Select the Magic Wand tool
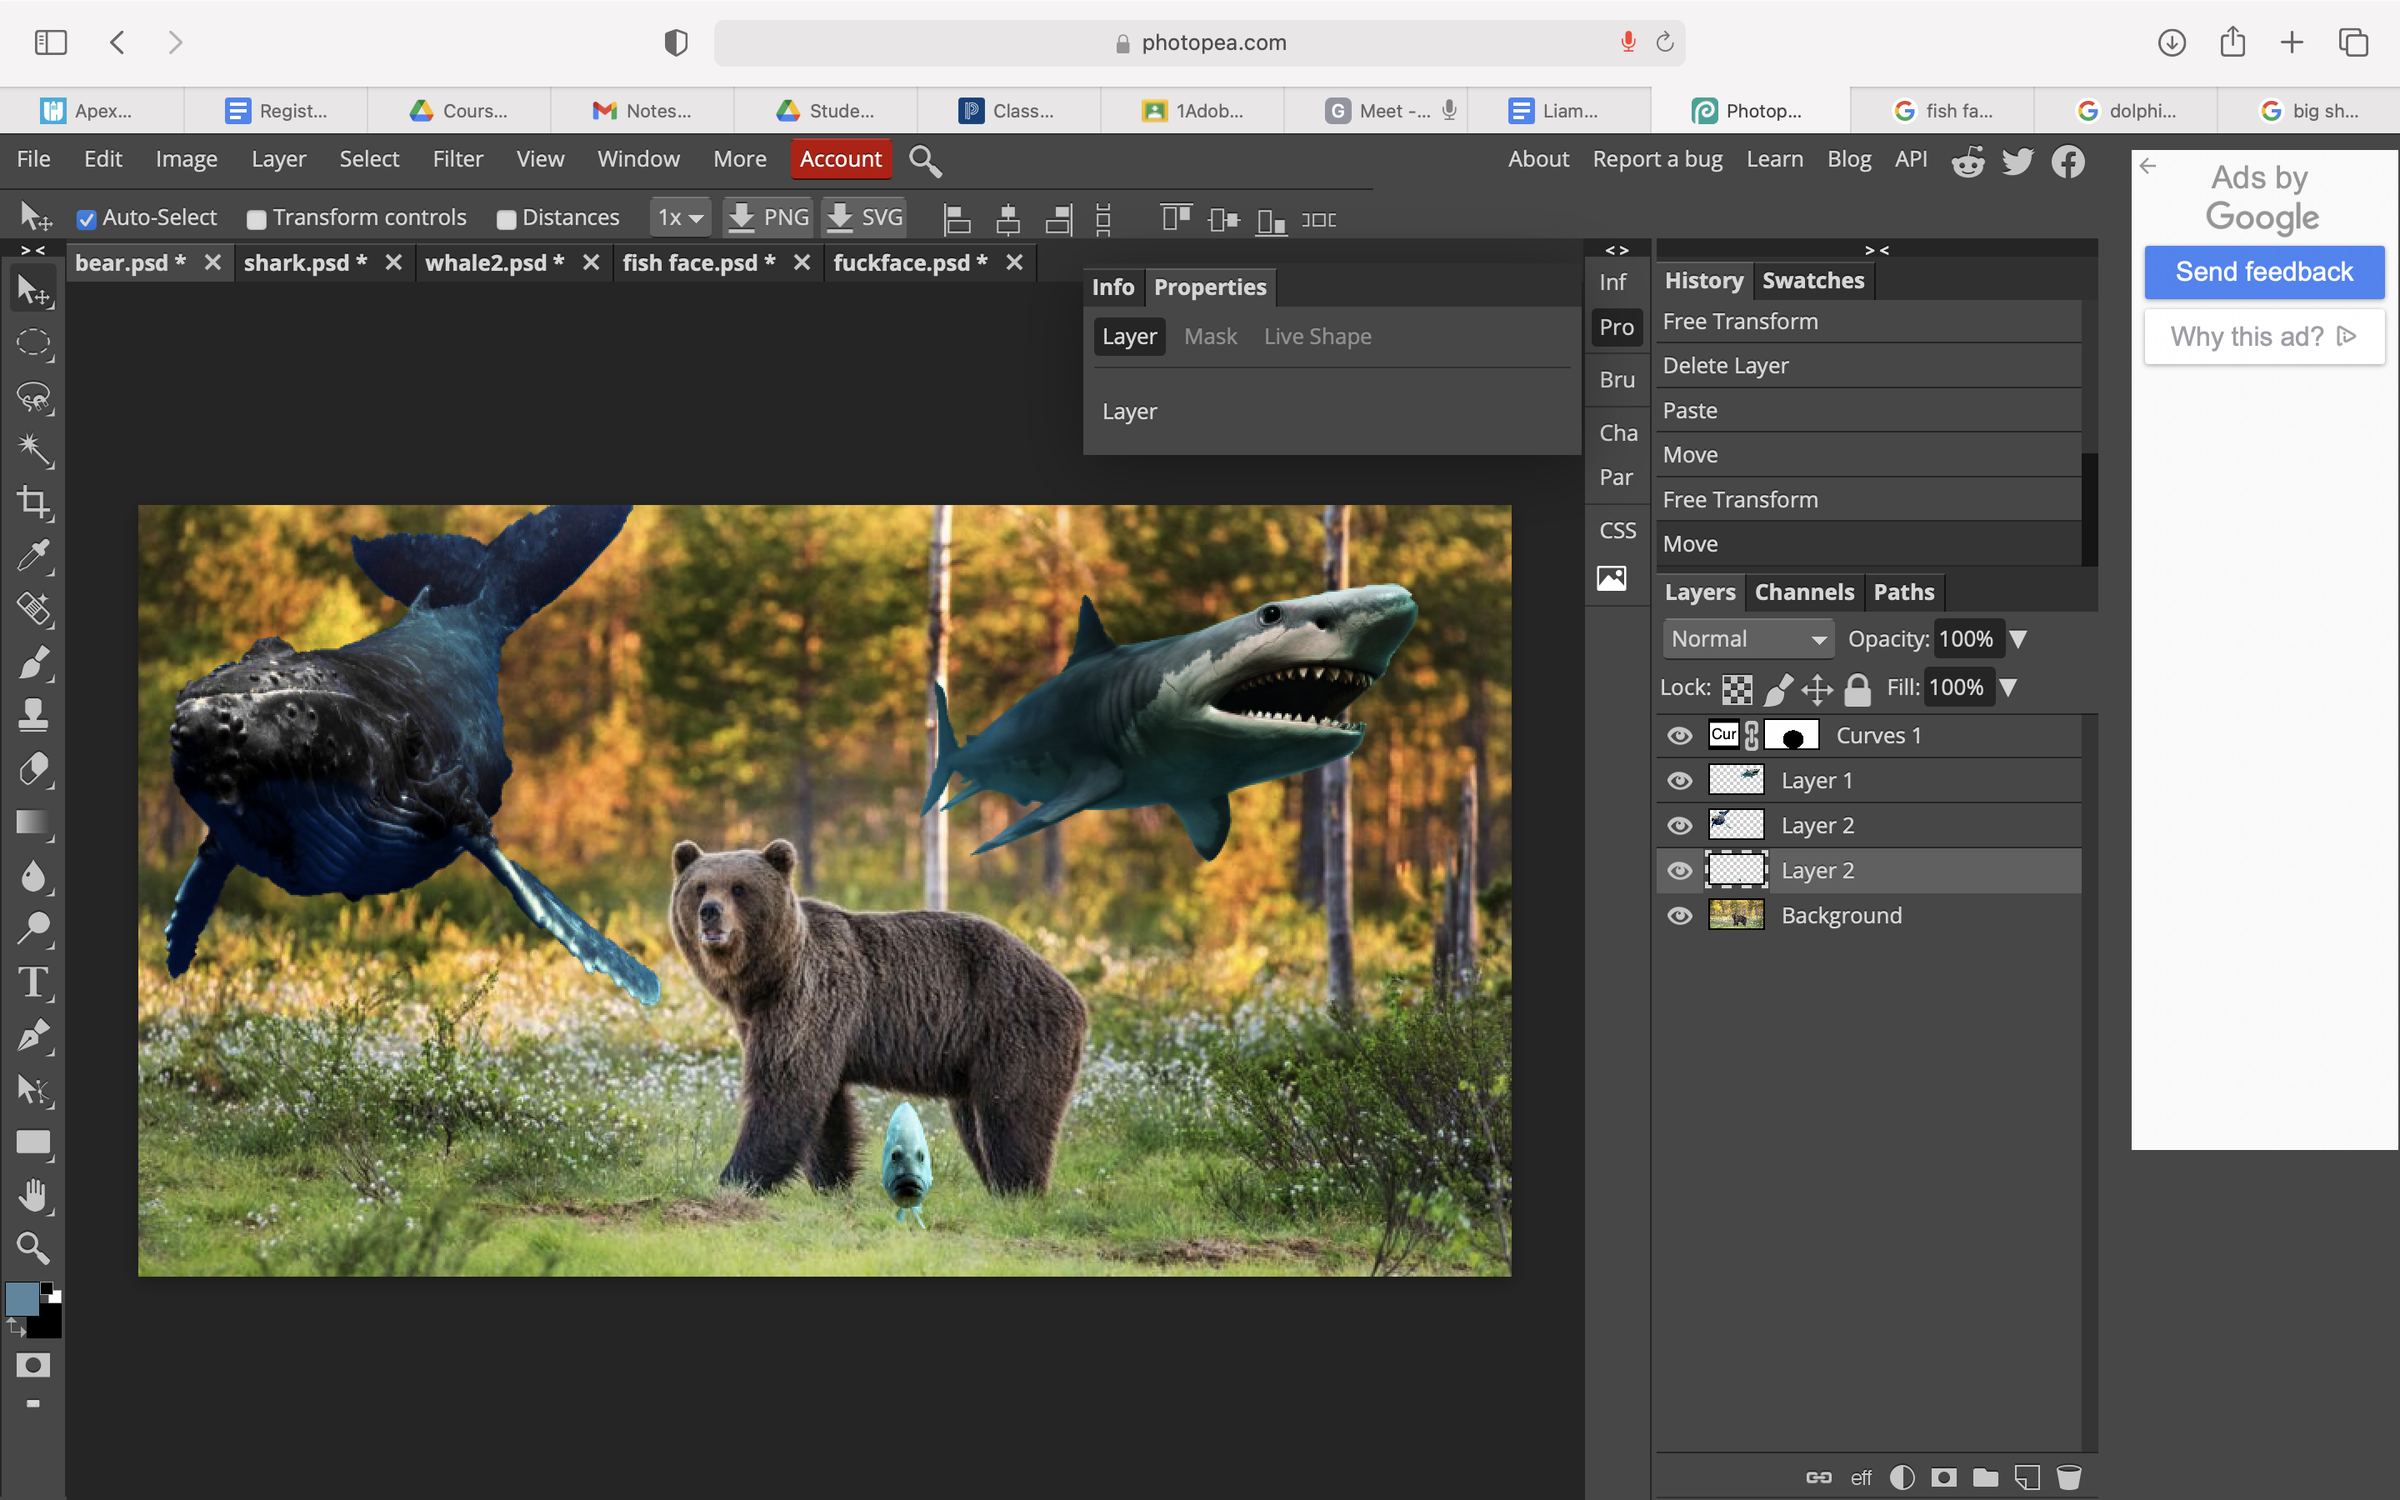This screenshot has width=2400, height=1500. (x=34, y=451)
